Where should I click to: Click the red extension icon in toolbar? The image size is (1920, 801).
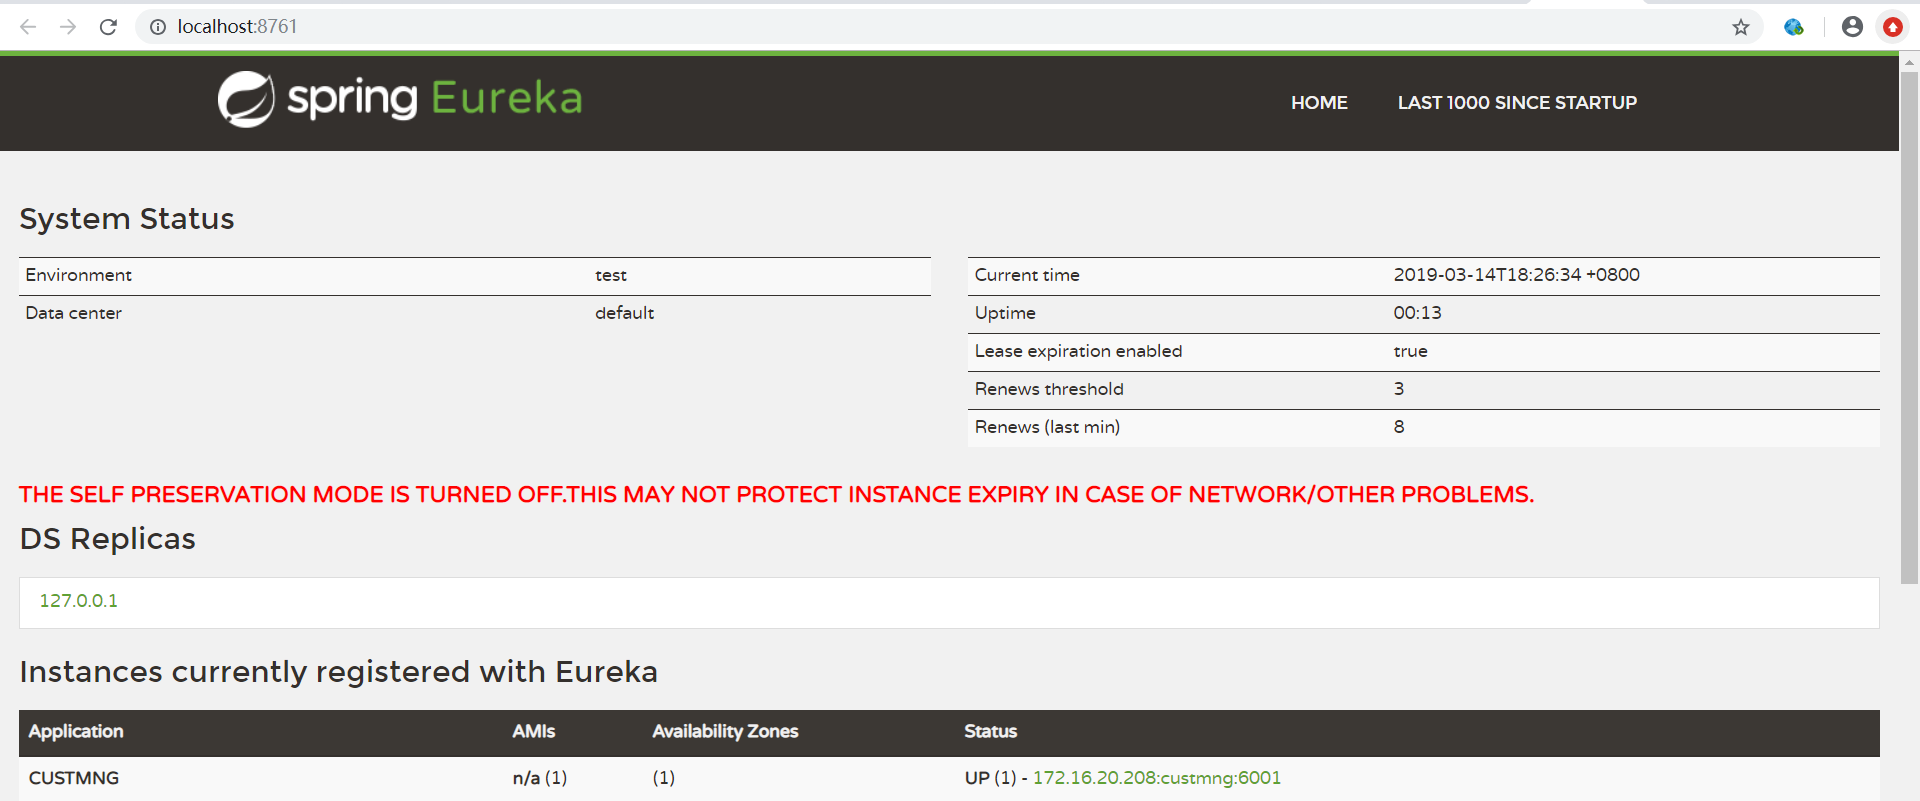tap(1893, 27)
